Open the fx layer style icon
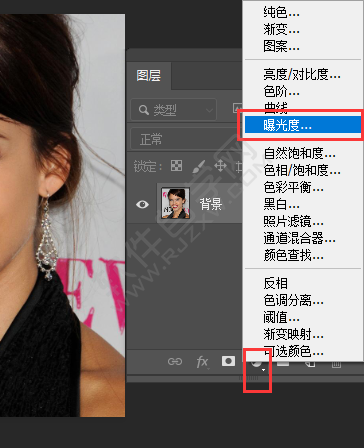Screen dimensions: 364x448 [202, 362]
